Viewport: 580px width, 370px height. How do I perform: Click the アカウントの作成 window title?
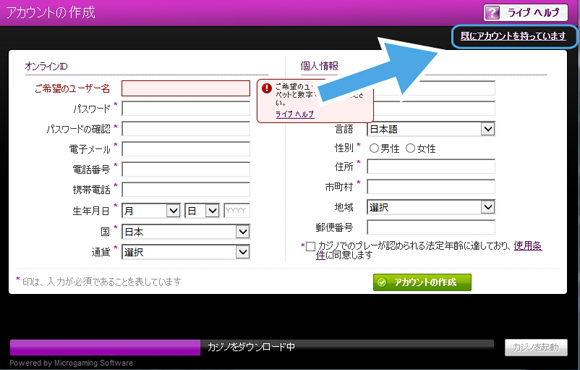click(x=51, y=13)
